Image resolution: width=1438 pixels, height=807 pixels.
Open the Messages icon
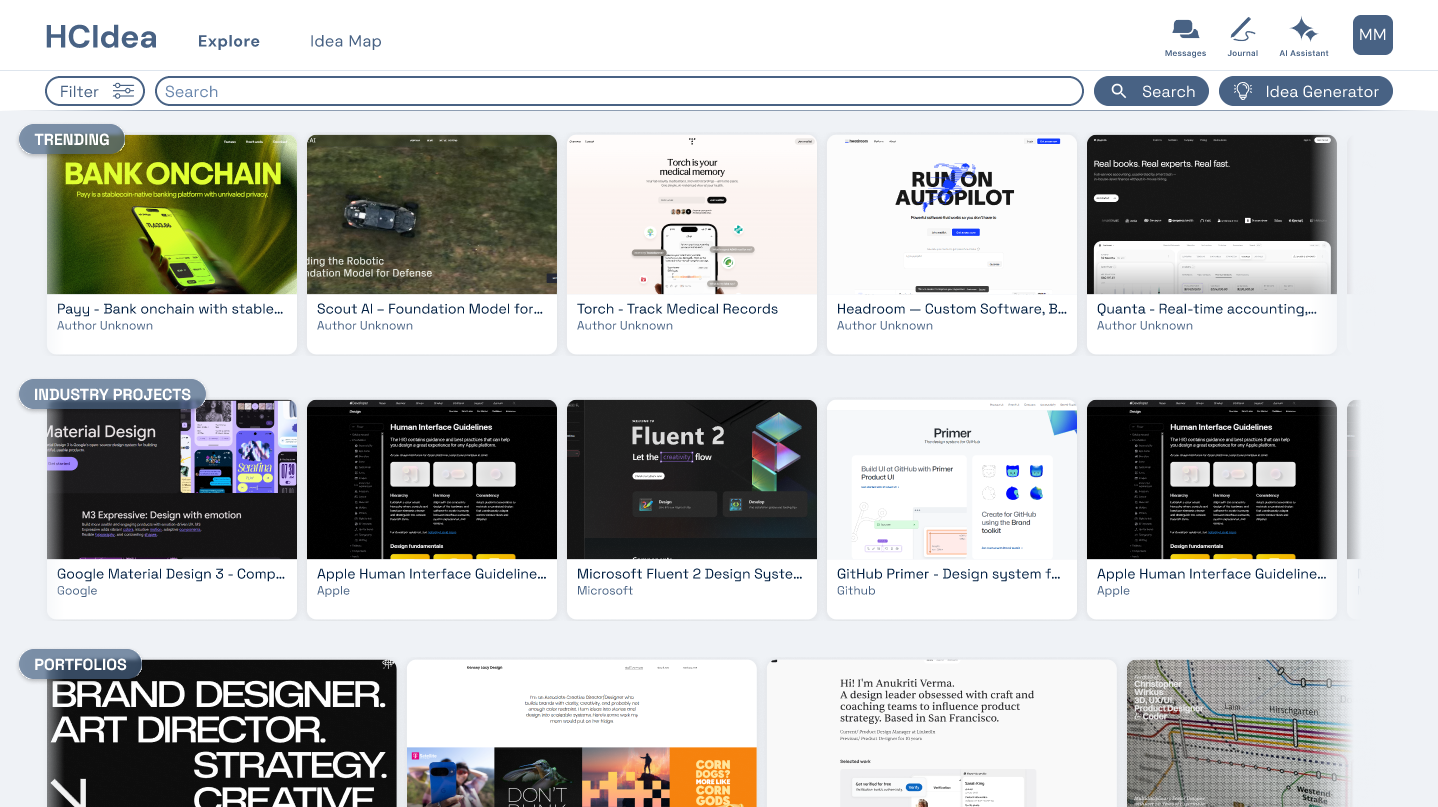pos(1185,37)
